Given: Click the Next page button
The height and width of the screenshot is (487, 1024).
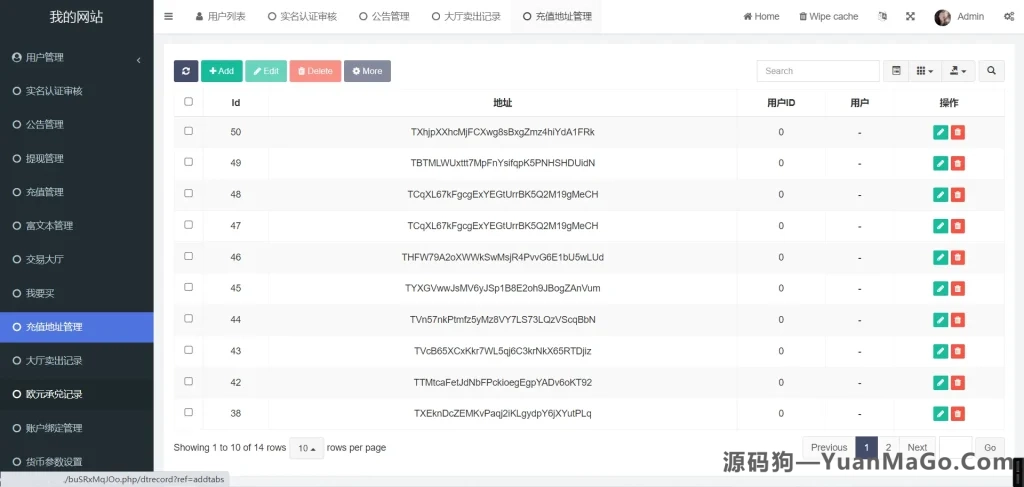Looking at the screenshot, I should [917, 447].
